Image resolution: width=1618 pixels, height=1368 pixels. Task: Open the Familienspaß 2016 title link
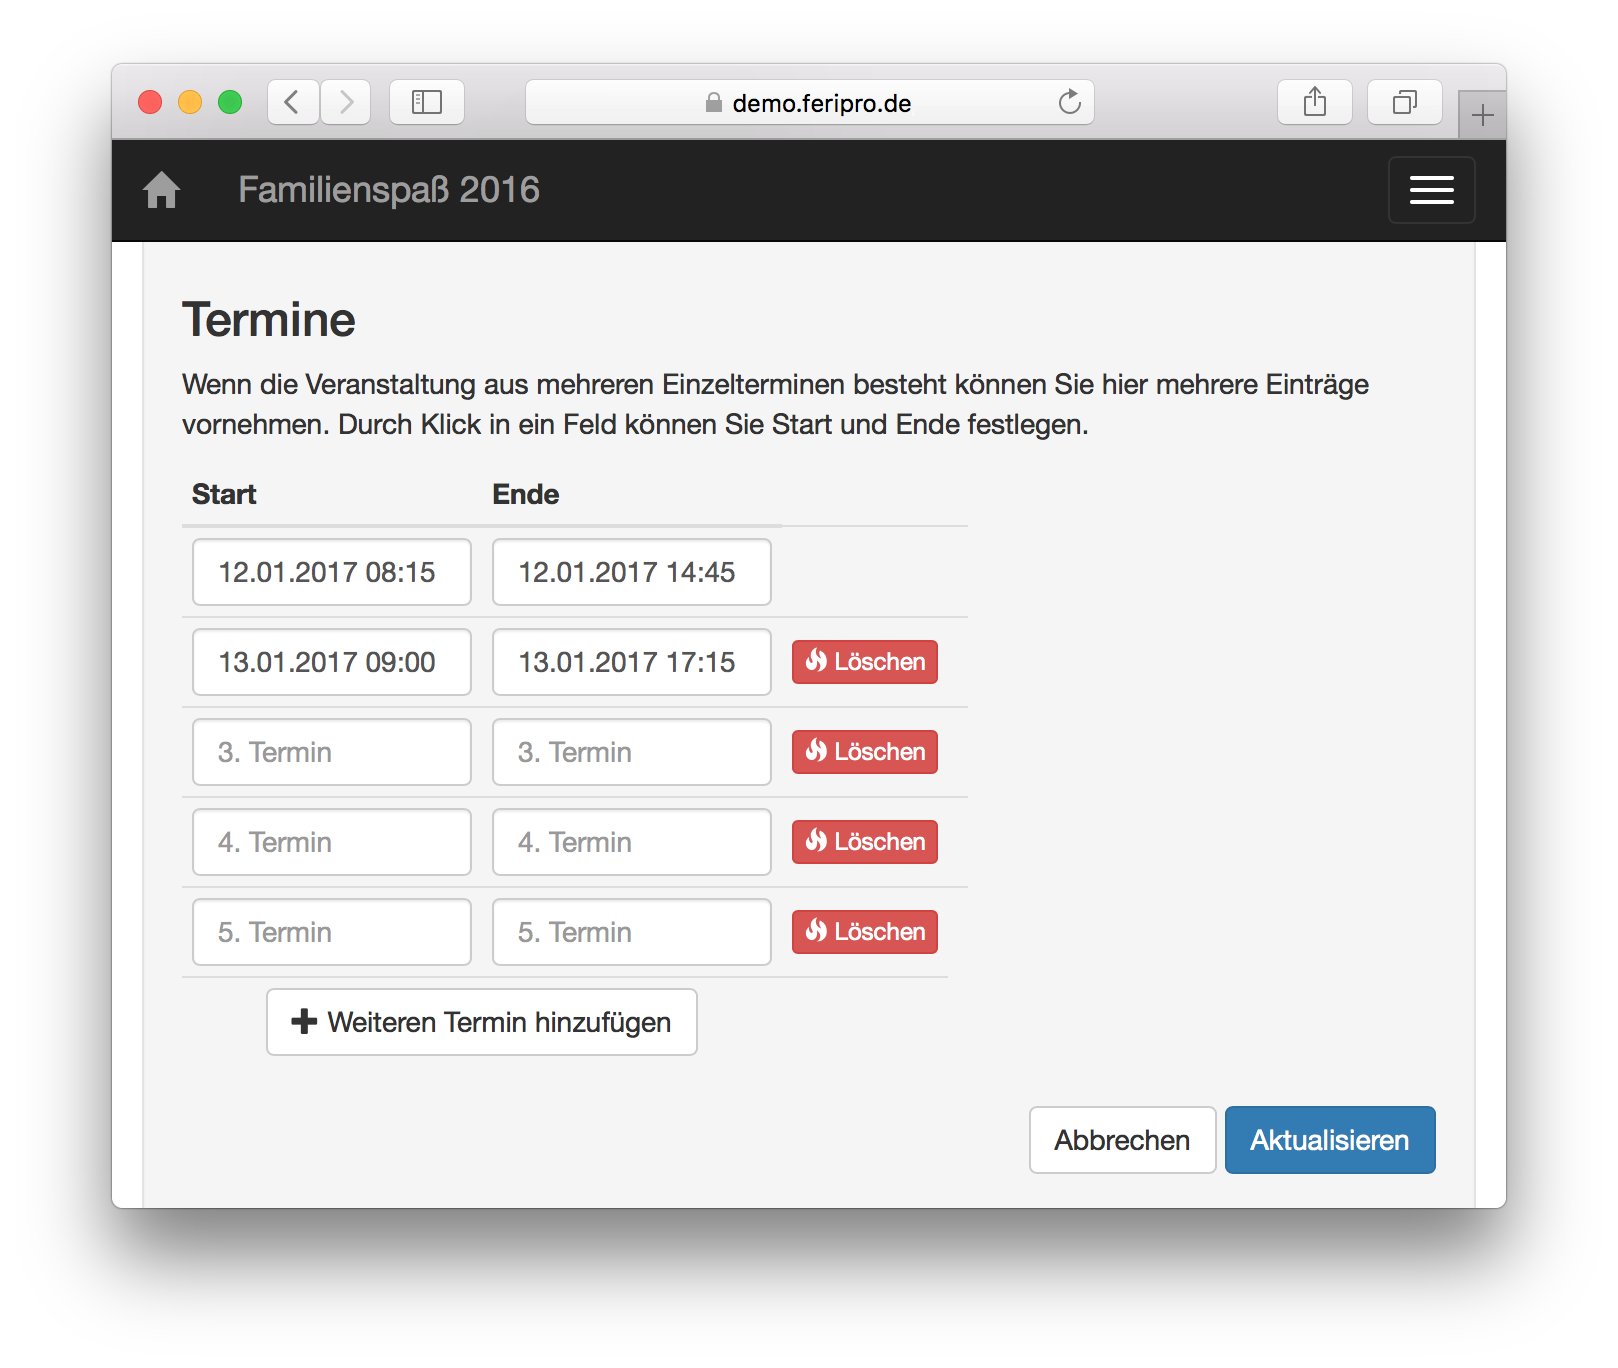[388, 190]
